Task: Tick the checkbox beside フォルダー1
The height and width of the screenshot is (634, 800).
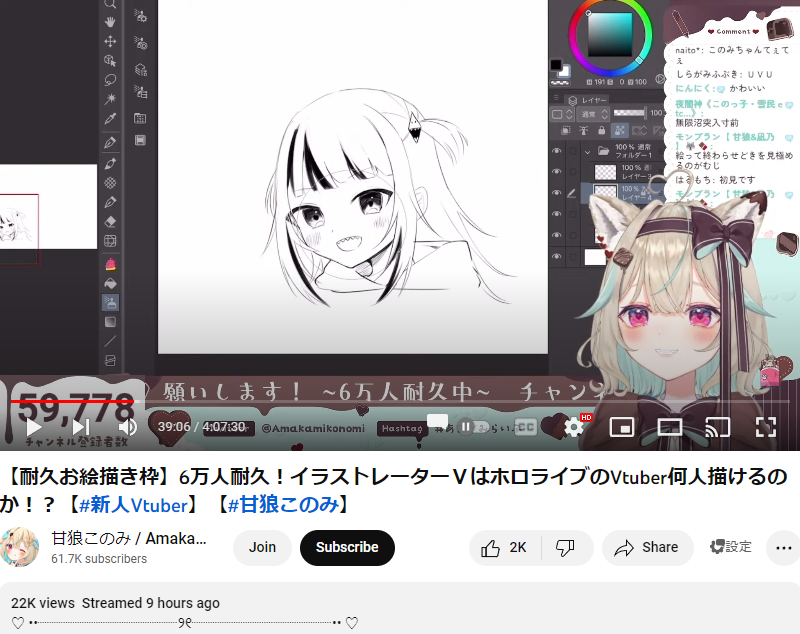Action: tap(573, 151)
